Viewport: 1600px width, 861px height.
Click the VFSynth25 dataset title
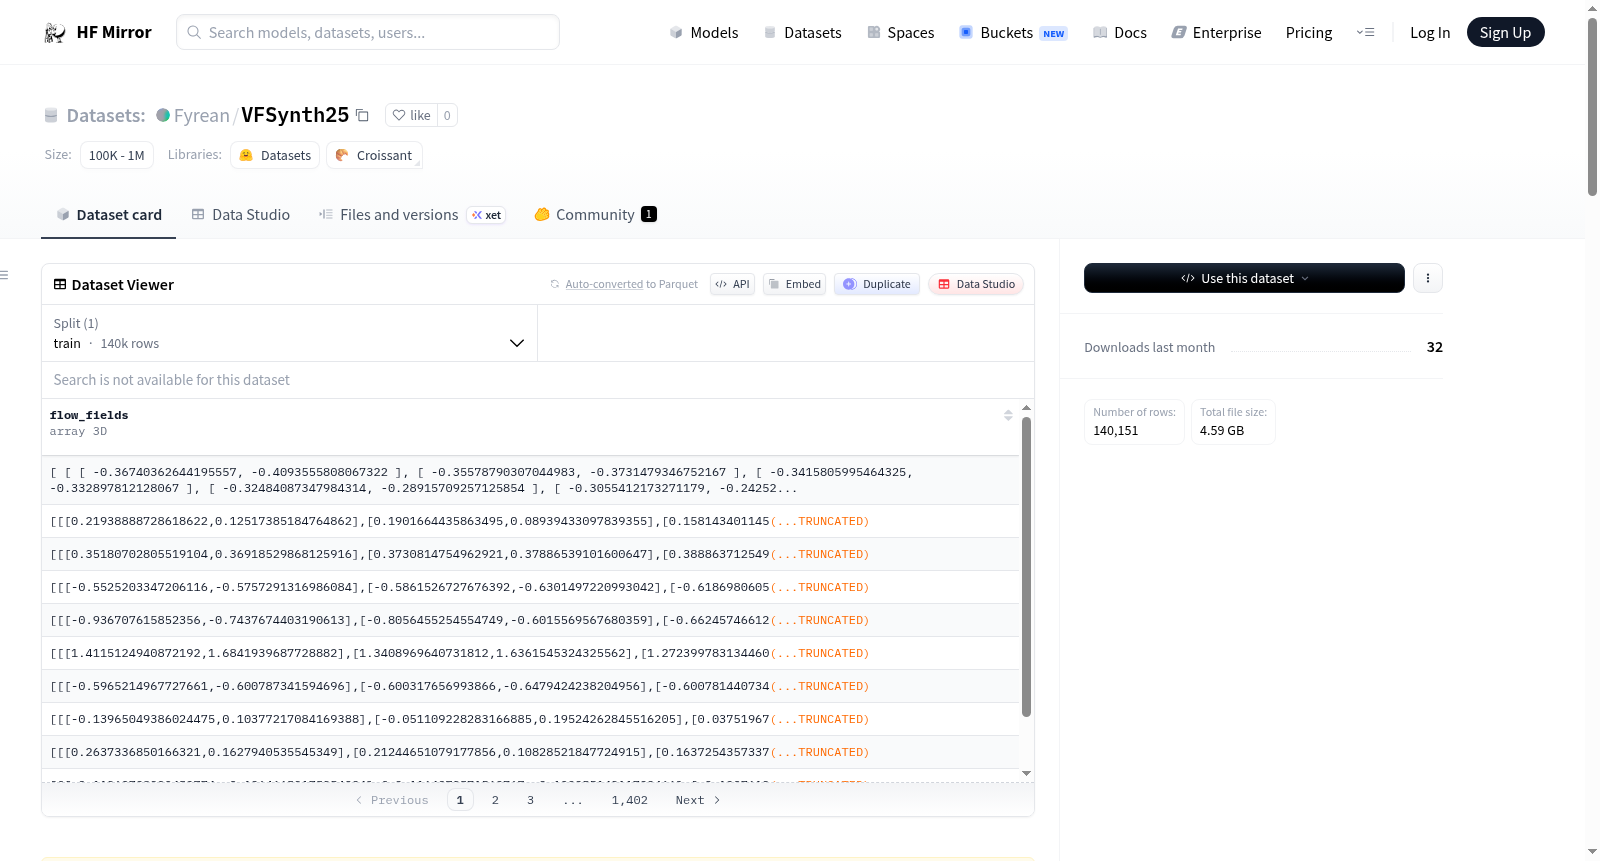(295, 115)
